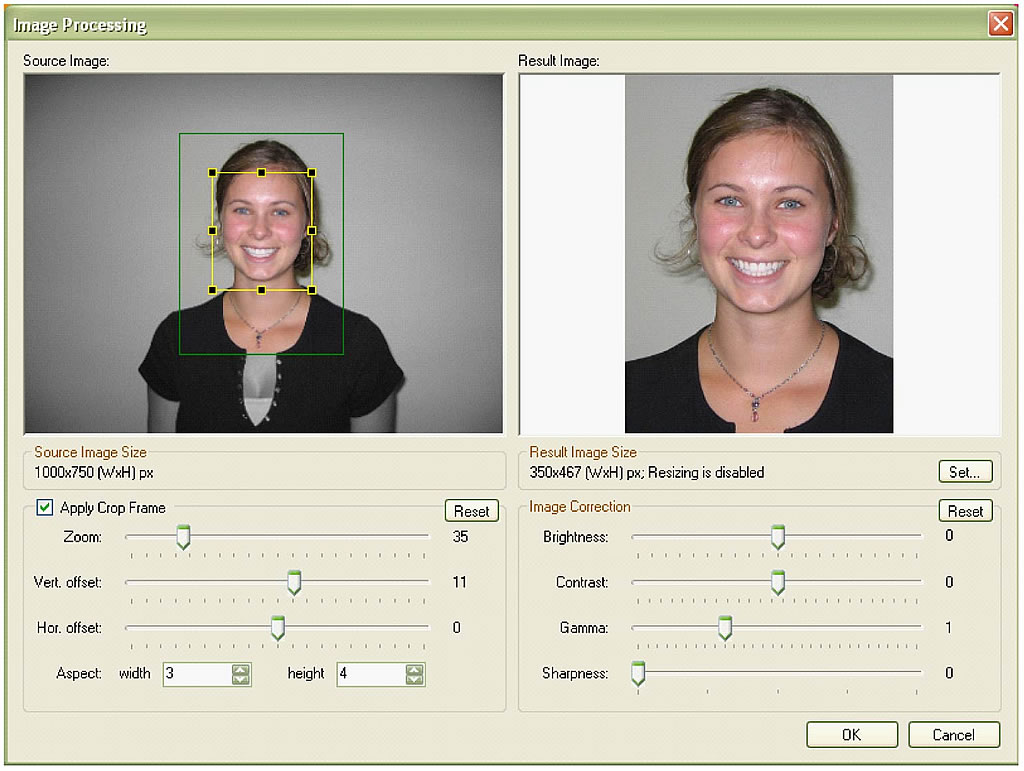Click the Cancel button
This screenshot has width=1024, height=771.
[953, 734]
